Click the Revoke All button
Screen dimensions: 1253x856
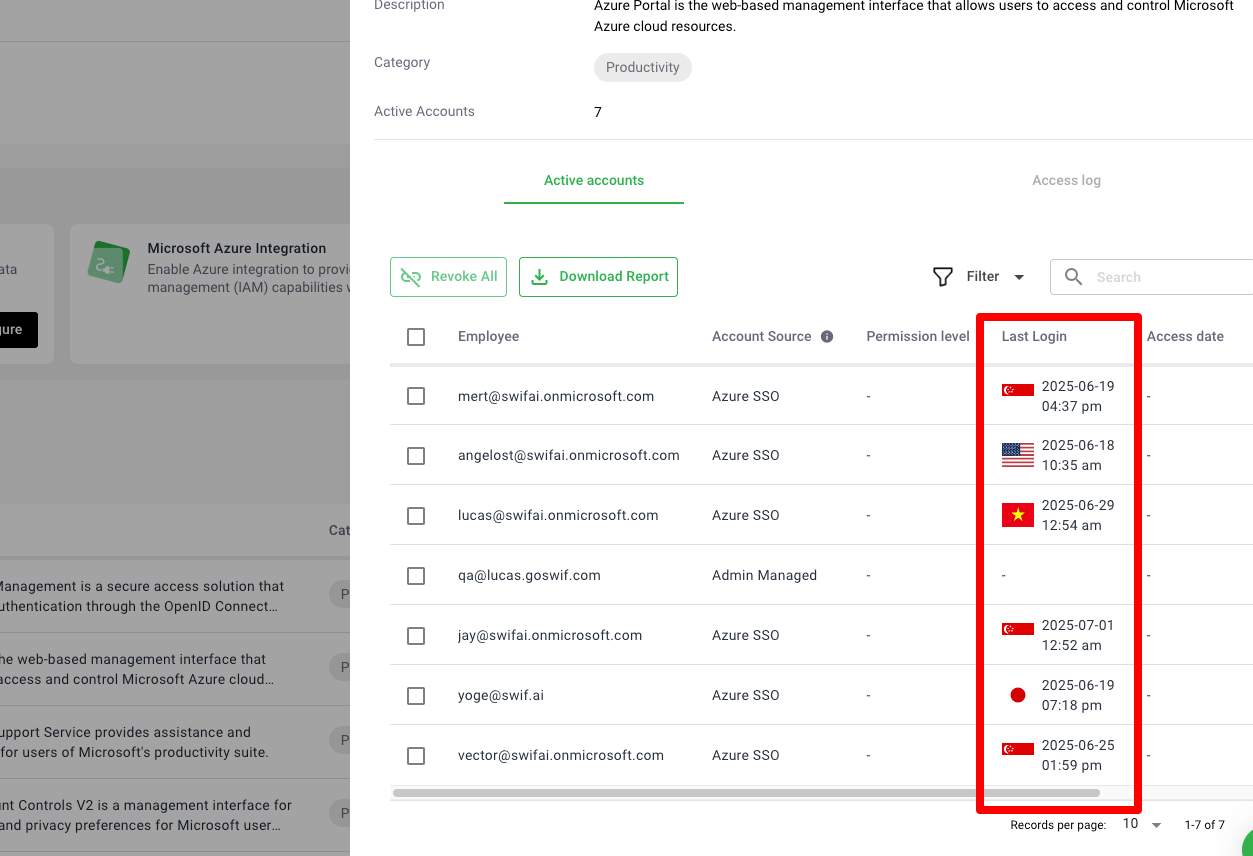tap(449, 277)
